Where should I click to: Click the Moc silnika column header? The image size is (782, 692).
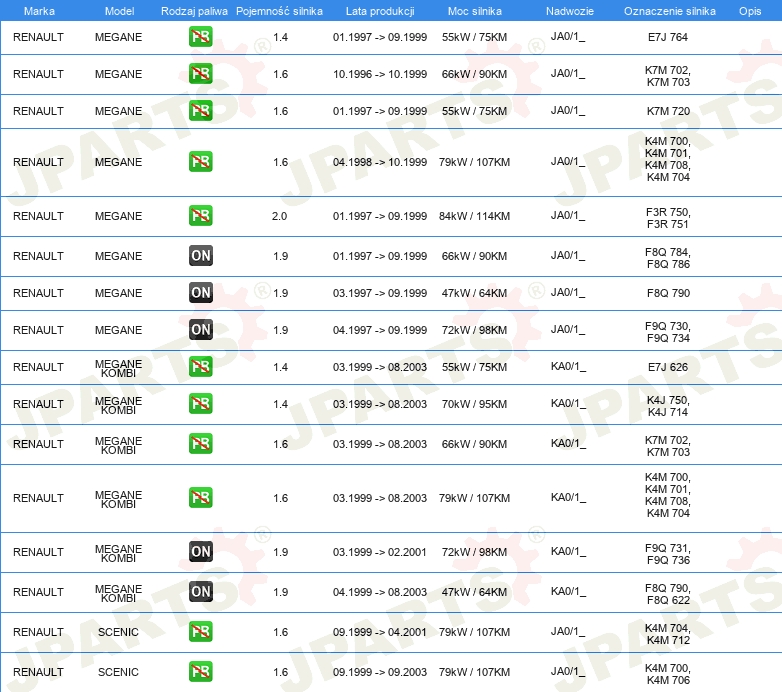point(475,11)
